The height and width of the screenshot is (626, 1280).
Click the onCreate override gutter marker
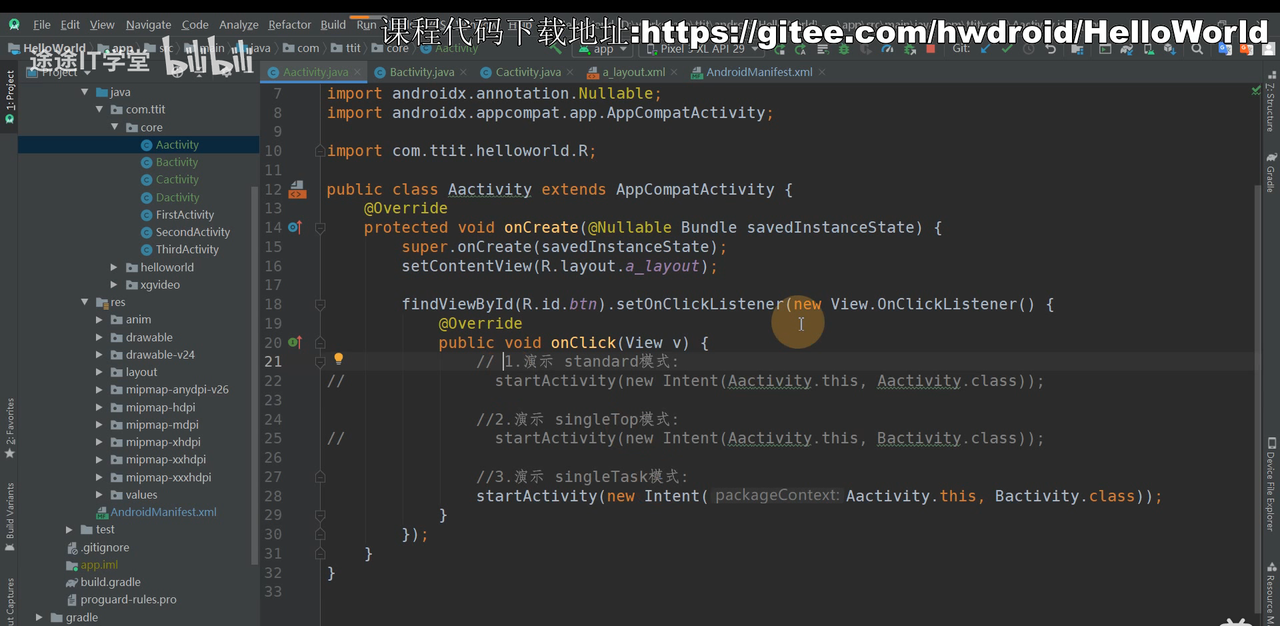pos(295,228)
